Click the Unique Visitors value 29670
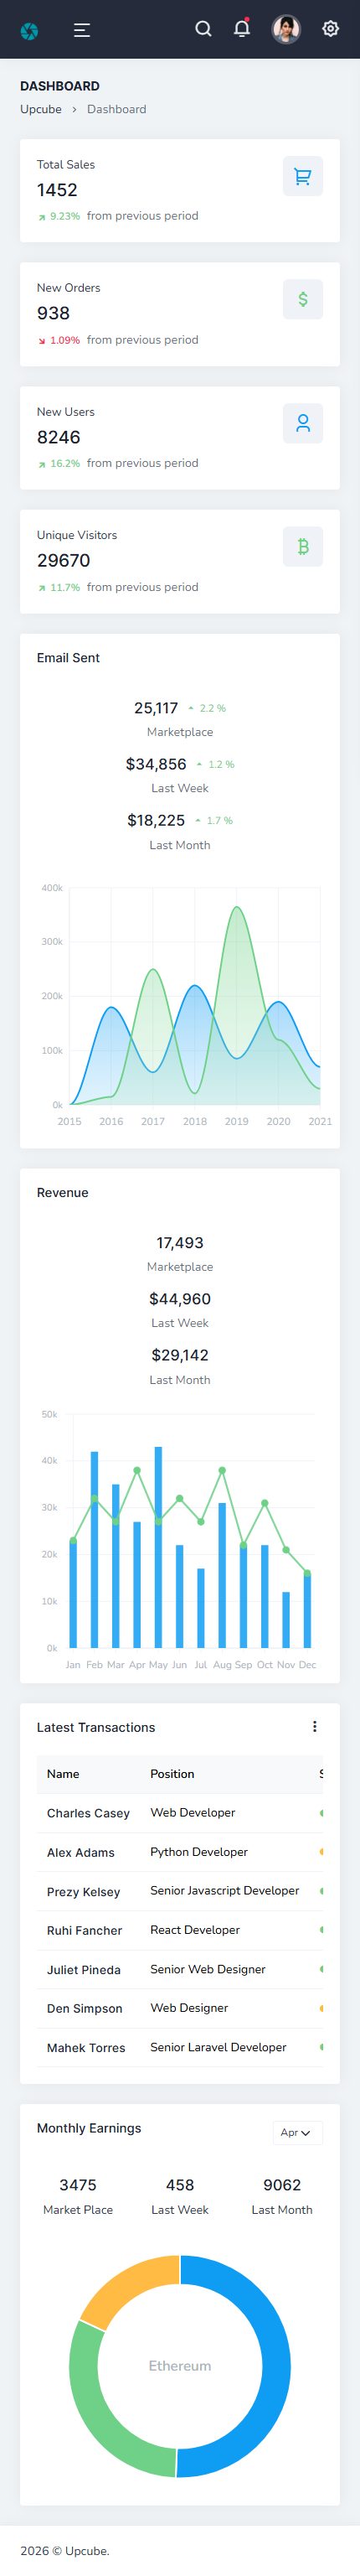The image size is (360, 2576). 63,560
